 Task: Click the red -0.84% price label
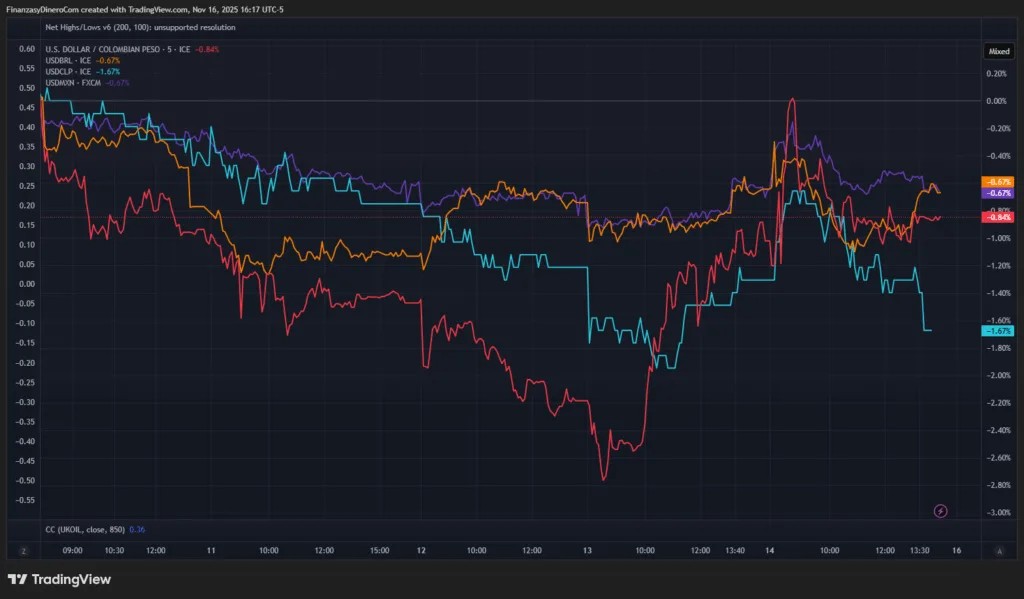tap(999, 217)
